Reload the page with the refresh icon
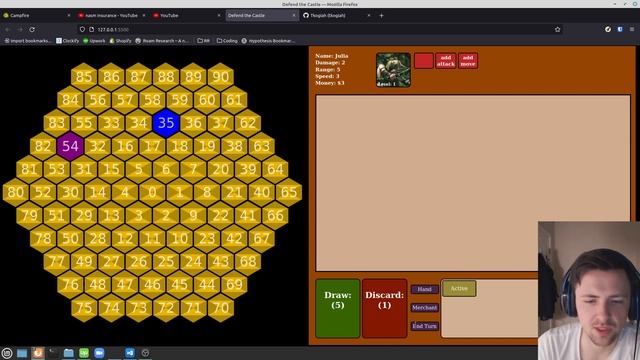The image size is (640, 360). point(32,29)
